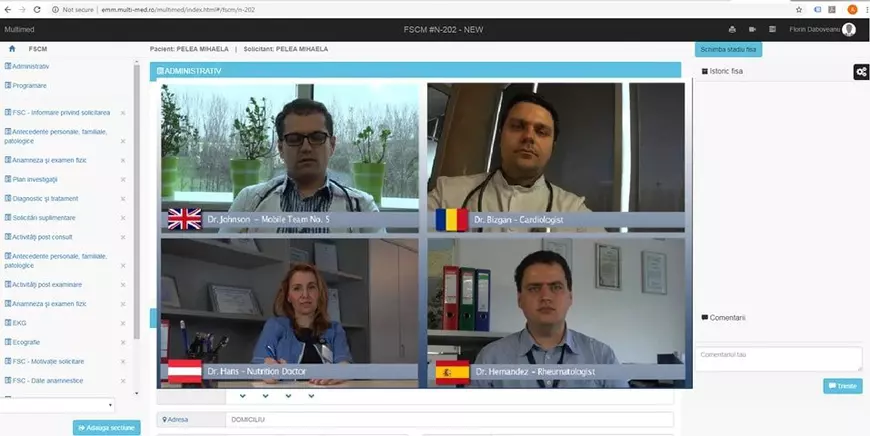Bookmark this page with the star icon
Screen dimensions: 870x436
(799, 9)
